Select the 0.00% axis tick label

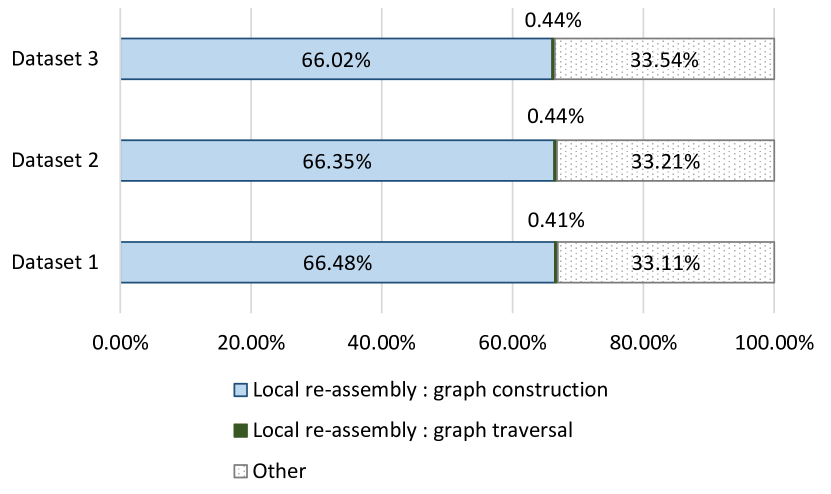point(120,342)
